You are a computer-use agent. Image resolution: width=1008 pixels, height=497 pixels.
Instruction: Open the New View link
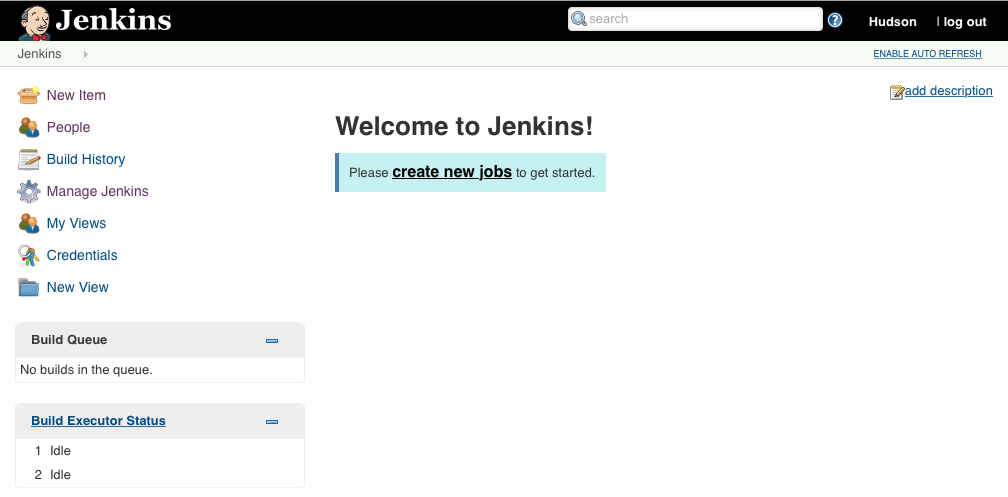coord(77,287)
